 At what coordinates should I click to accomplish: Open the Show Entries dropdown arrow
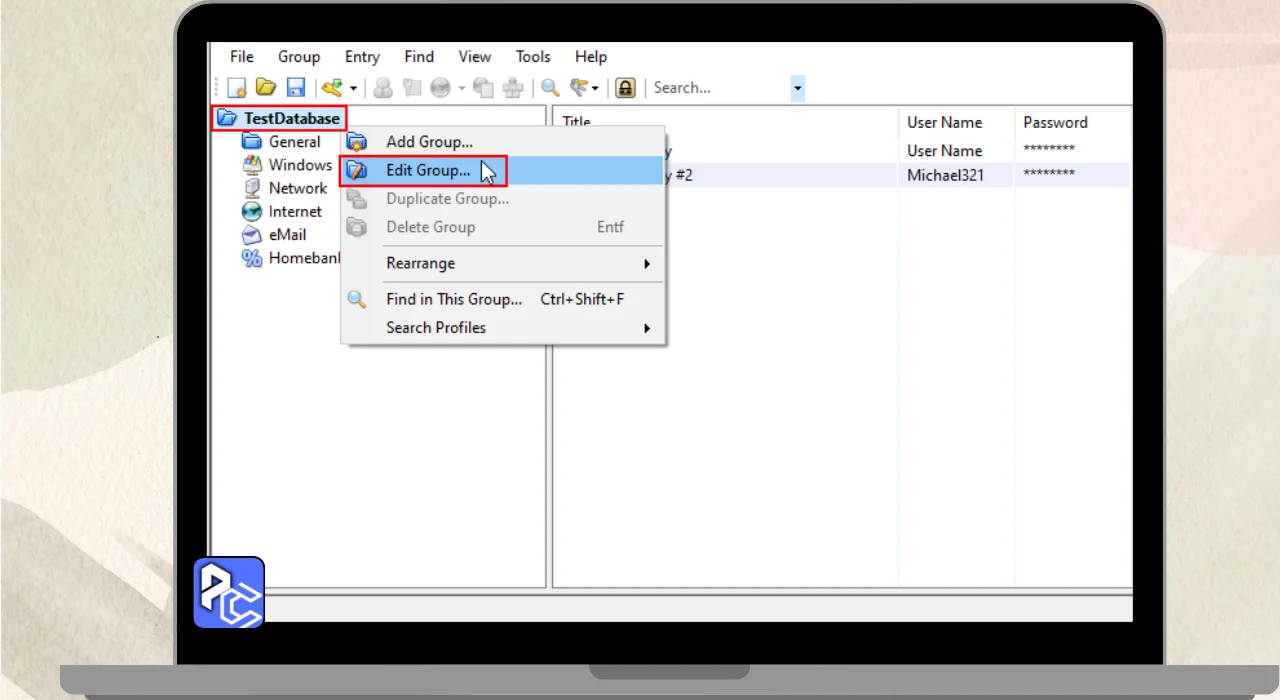click(x=595, y=89)
